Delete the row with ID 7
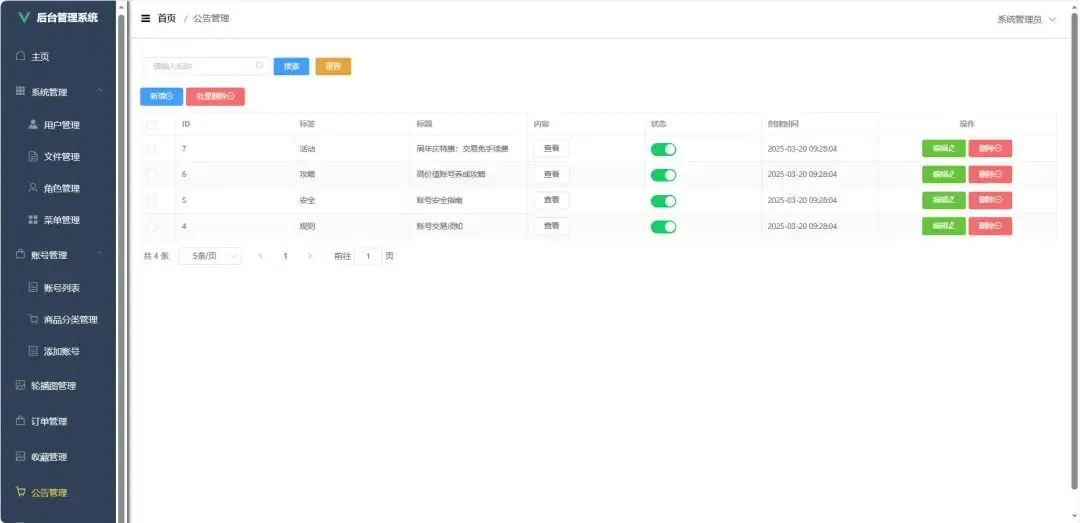Screen dimensions: 1080x523 [x=990, y=148]
